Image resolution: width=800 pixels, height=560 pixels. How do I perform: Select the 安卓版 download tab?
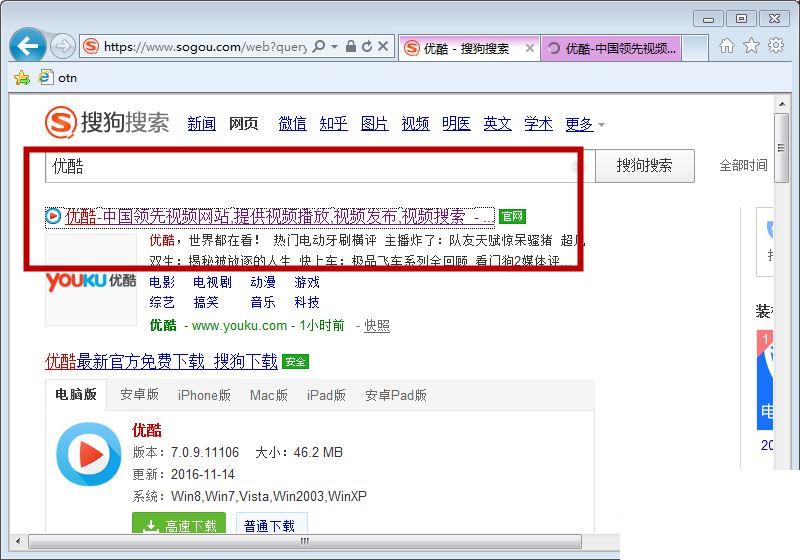click(x=139, y=395)
